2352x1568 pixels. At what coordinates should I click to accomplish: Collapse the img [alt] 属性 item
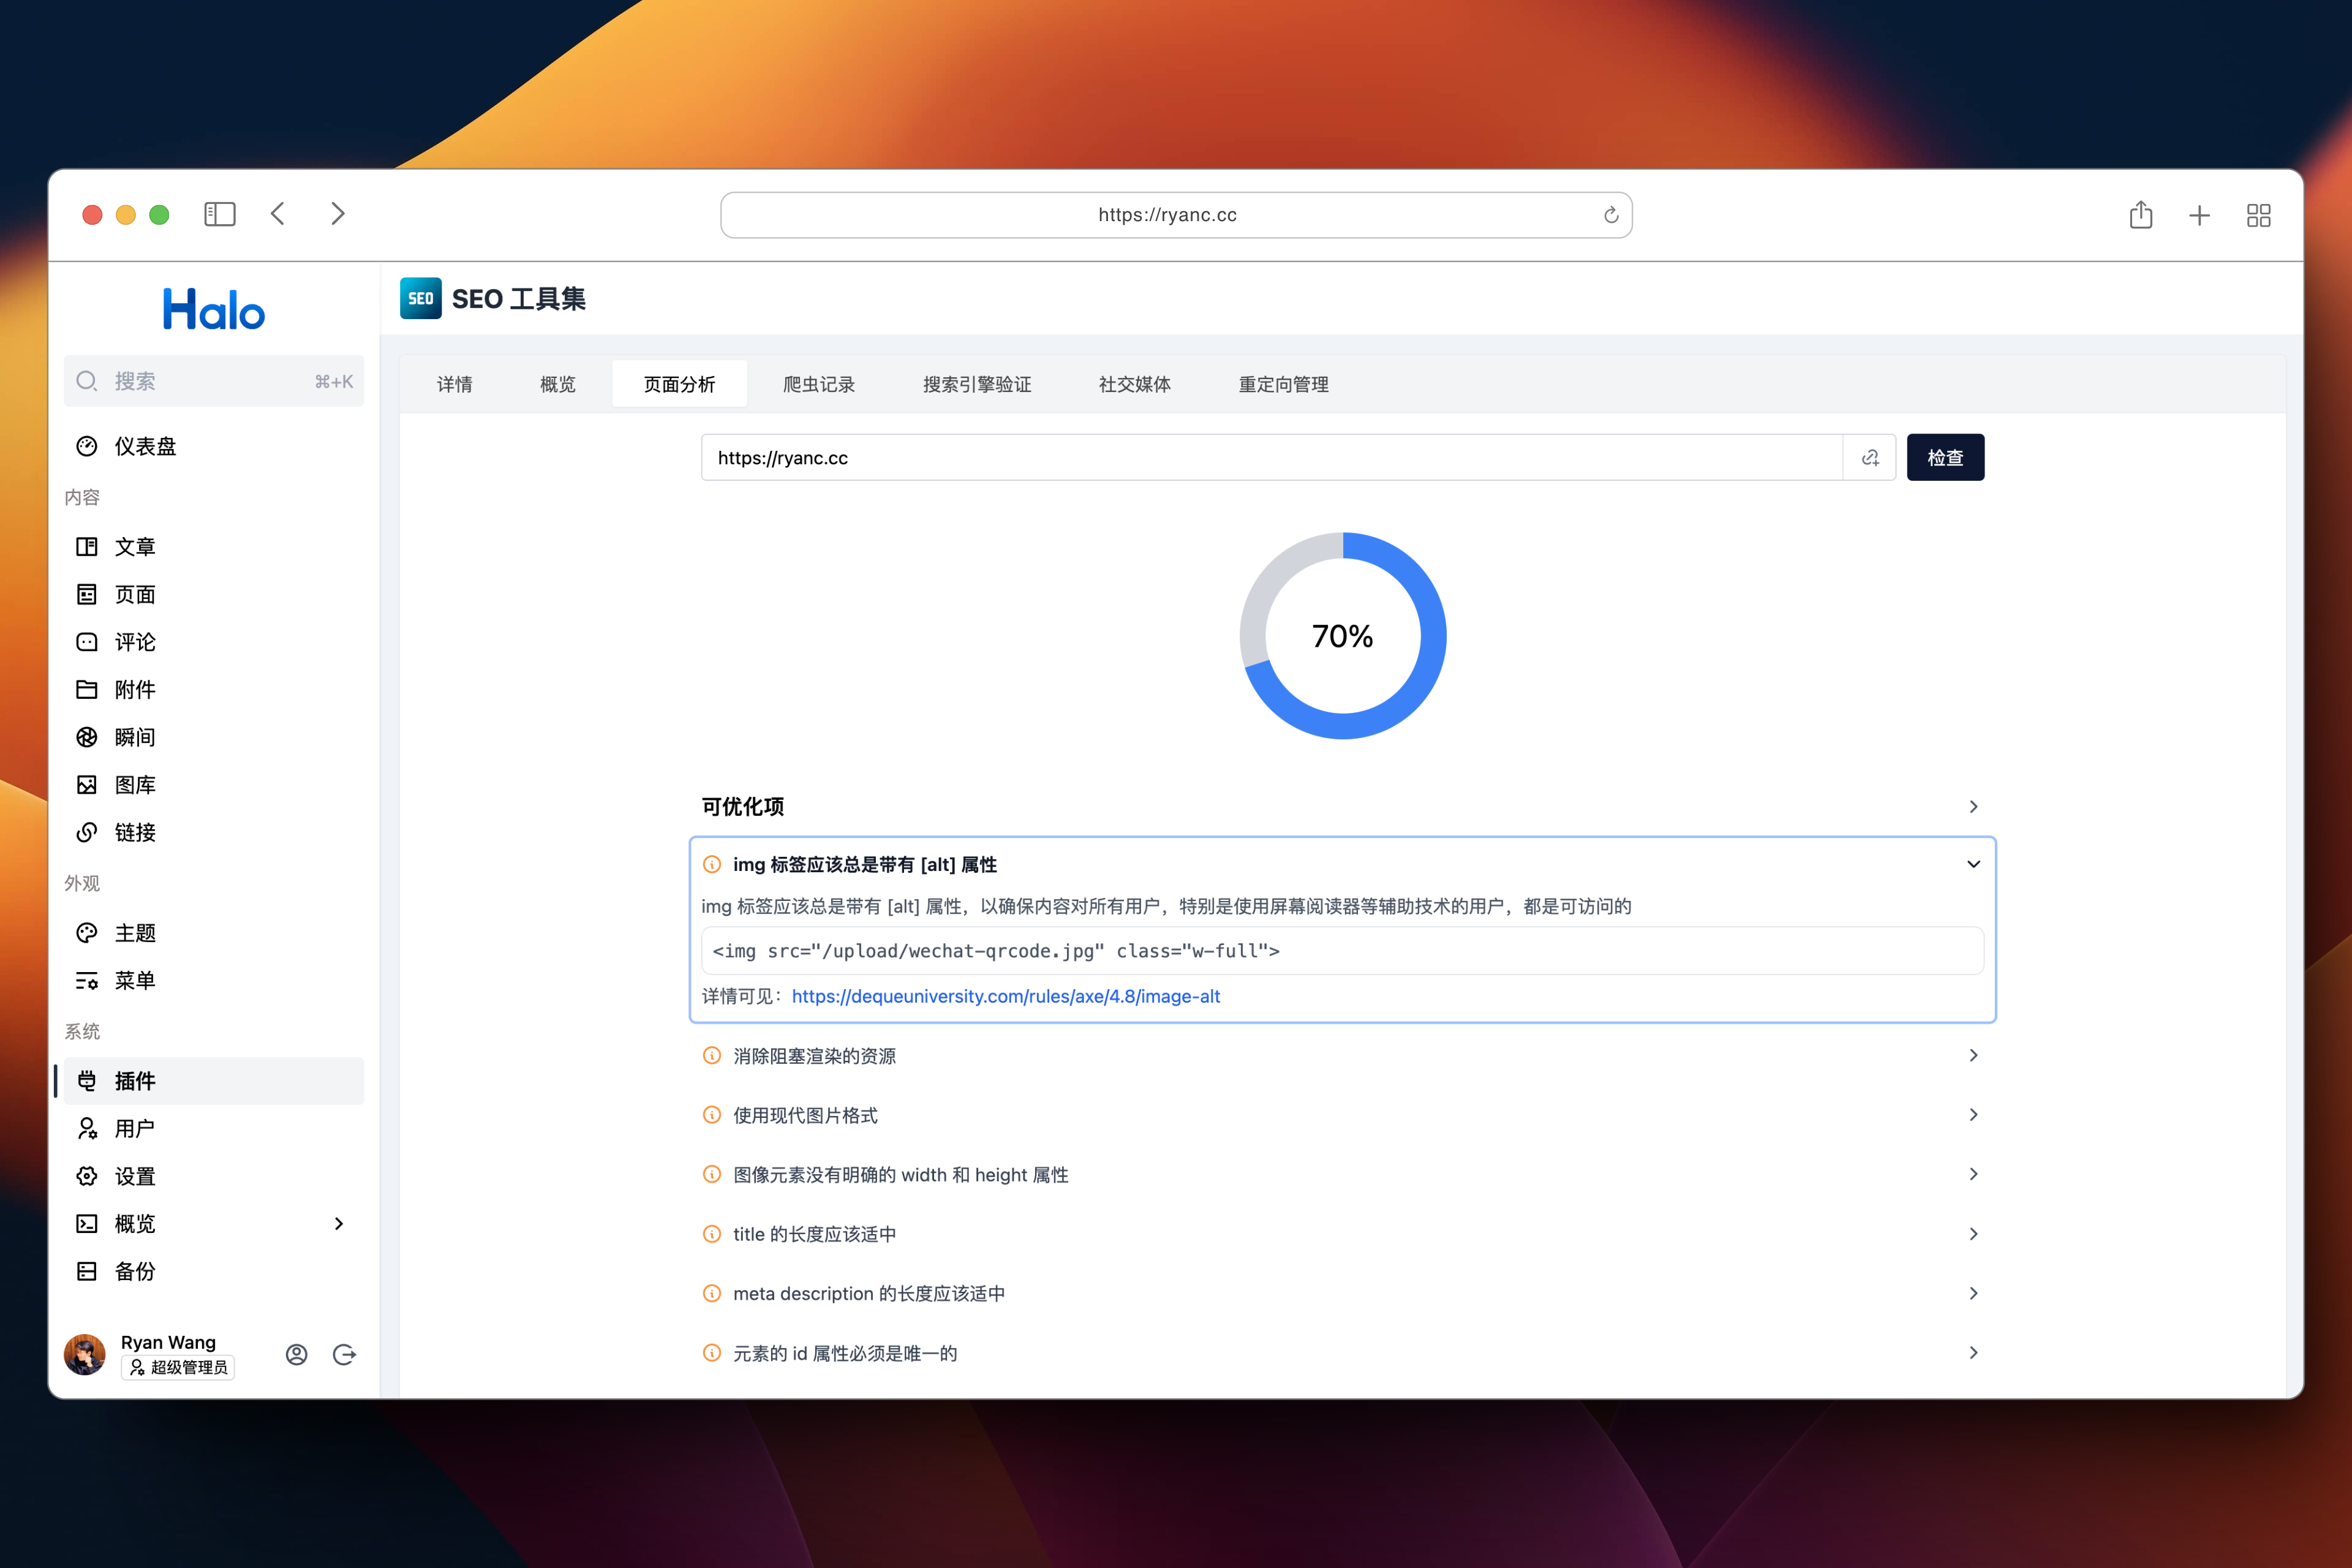tap(1973, 864)
